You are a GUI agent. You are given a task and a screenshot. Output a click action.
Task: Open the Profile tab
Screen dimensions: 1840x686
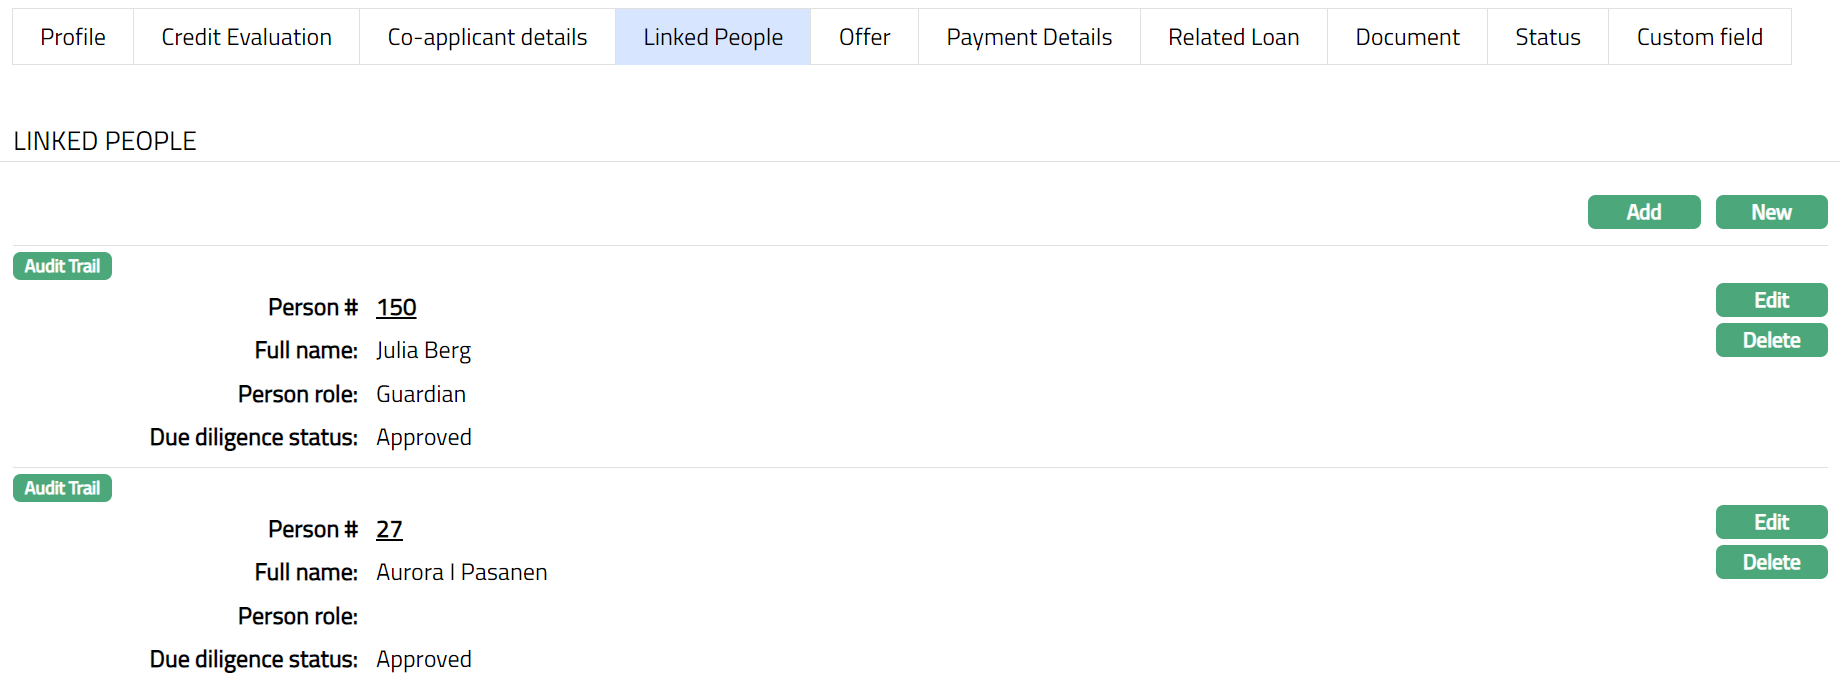73,37
